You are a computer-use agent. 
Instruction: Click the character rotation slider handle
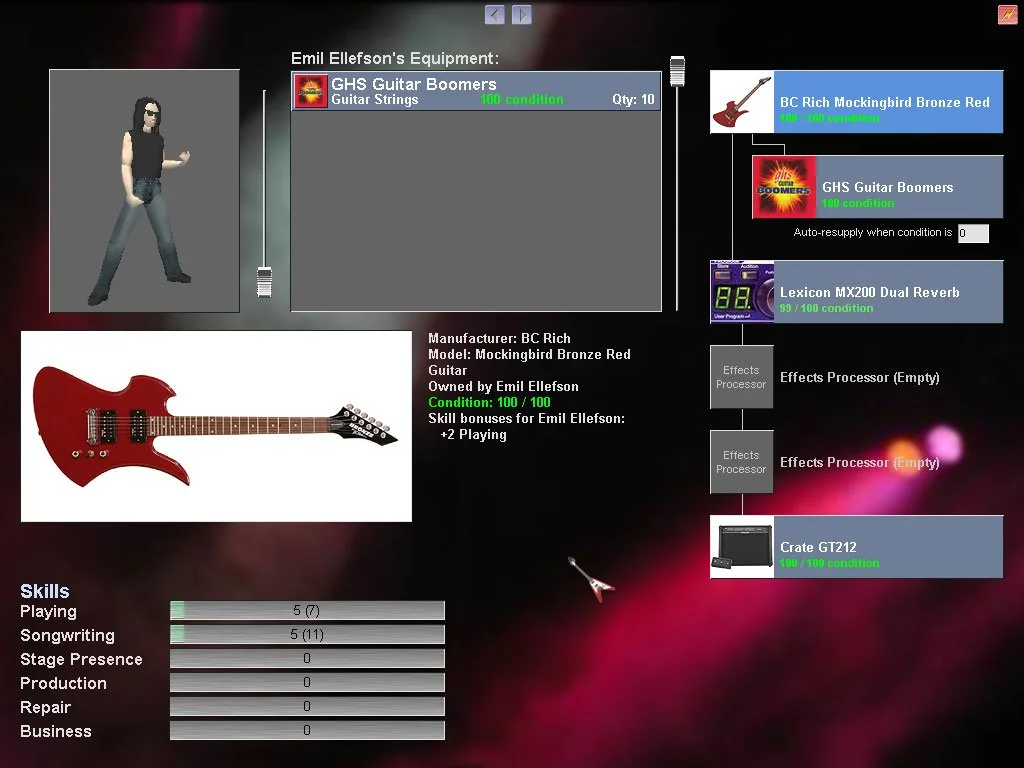click(264, 281)
